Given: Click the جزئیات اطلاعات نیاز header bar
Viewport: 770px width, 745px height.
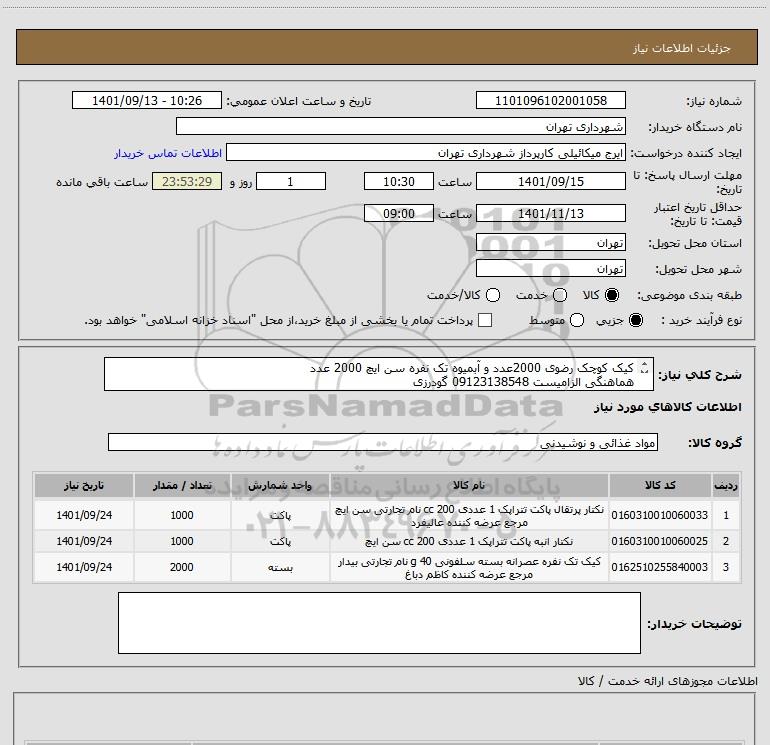Looking at the screenshot, I should coord(386,47).
